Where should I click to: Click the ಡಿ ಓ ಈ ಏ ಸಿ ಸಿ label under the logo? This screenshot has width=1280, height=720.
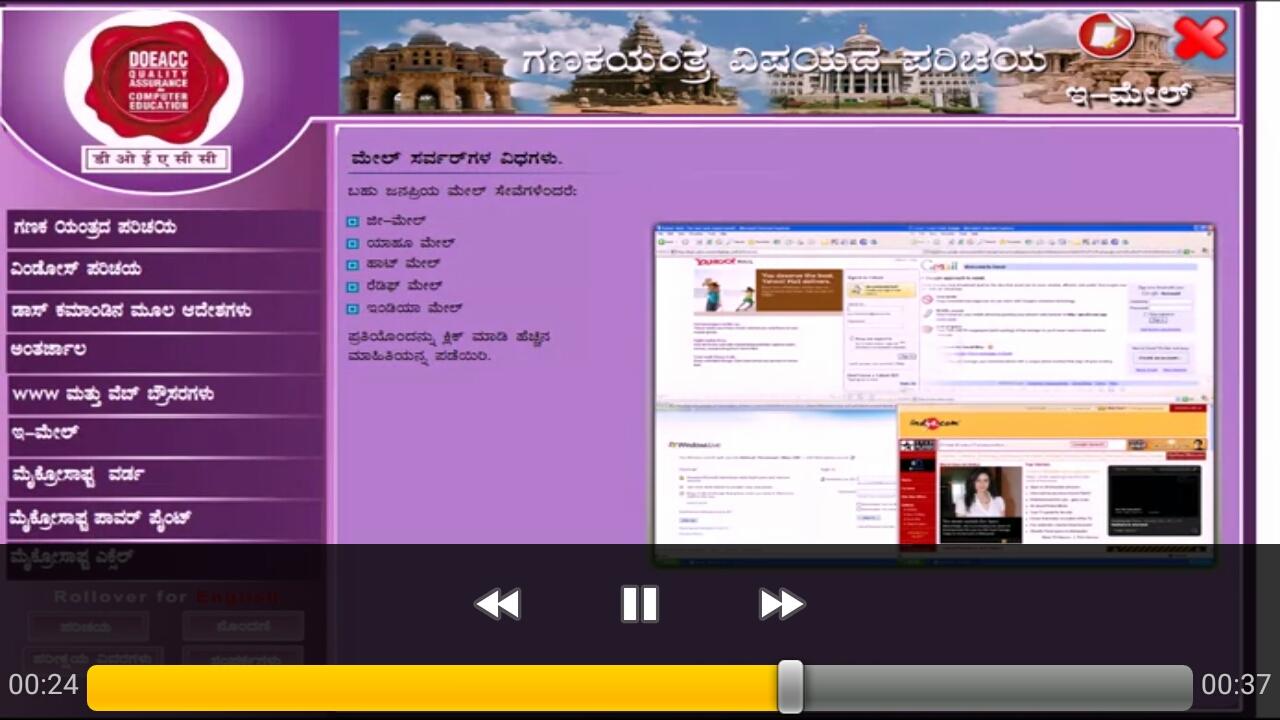point(156,159)
